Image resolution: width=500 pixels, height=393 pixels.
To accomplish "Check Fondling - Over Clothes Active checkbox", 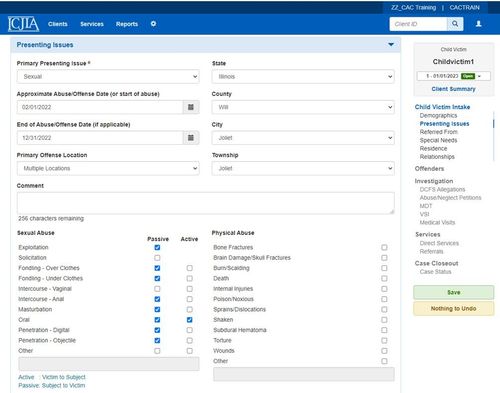I will click(190, 268).
